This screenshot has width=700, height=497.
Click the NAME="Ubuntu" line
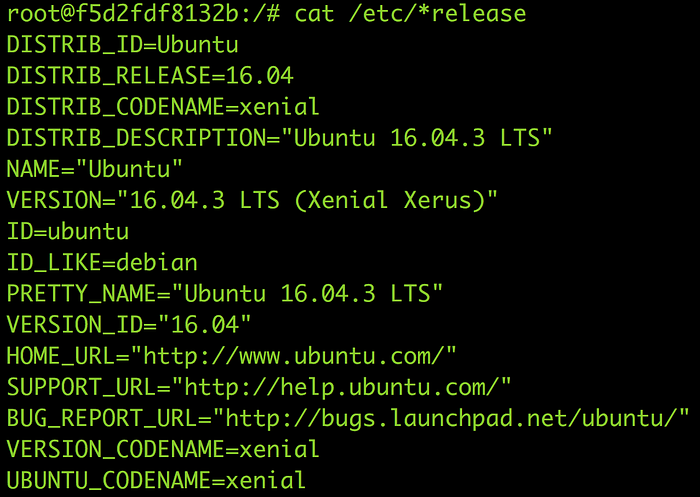(95, 169)
